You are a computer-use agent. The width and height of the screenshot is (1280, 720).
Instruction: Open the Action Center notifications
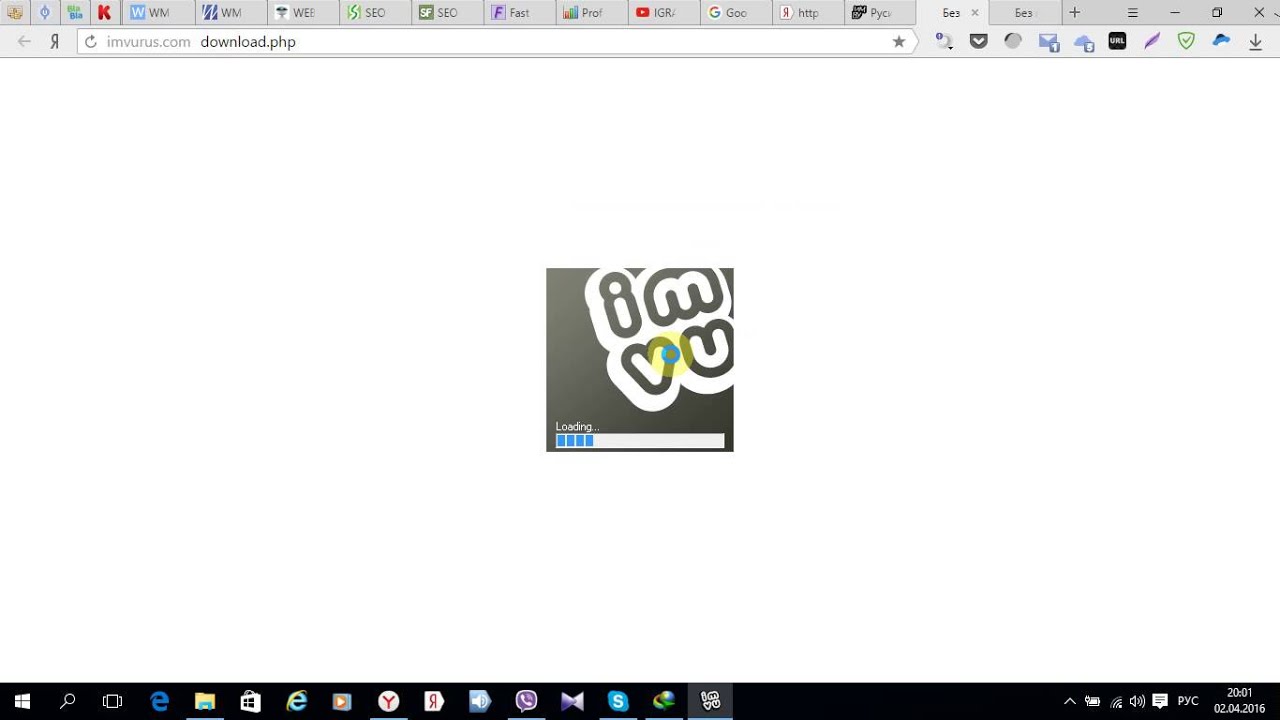point(1160,701)
